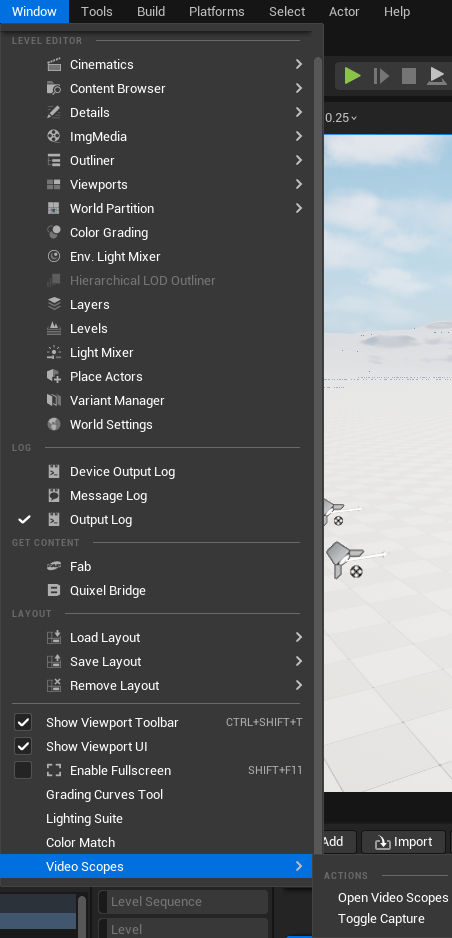Screen dimensions: 452x938
Task: Open the Platforms menu
Action: click(216, 11)
